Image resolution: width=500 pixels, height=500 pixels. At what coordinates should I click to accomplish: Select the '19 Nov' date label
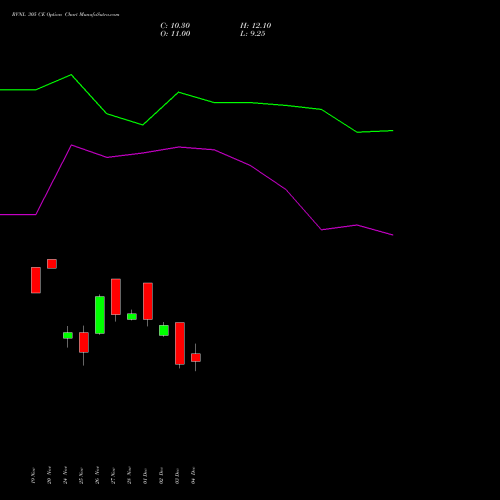coord(33,476)
